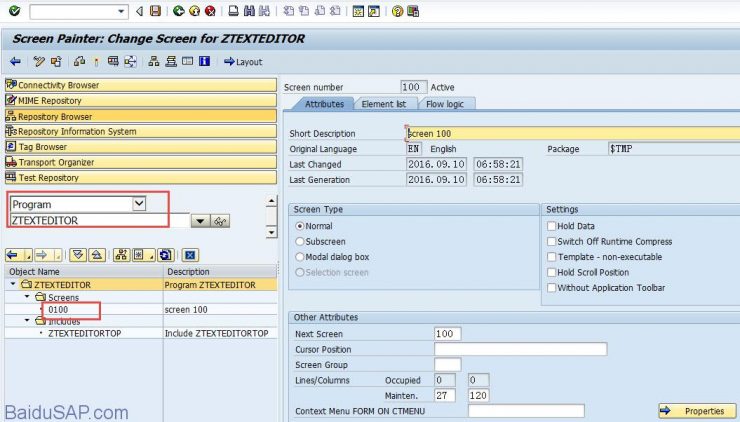Click the blue Information 'i' icon
Viewport: 740px width, 422px height.
[x=204, y=61]
